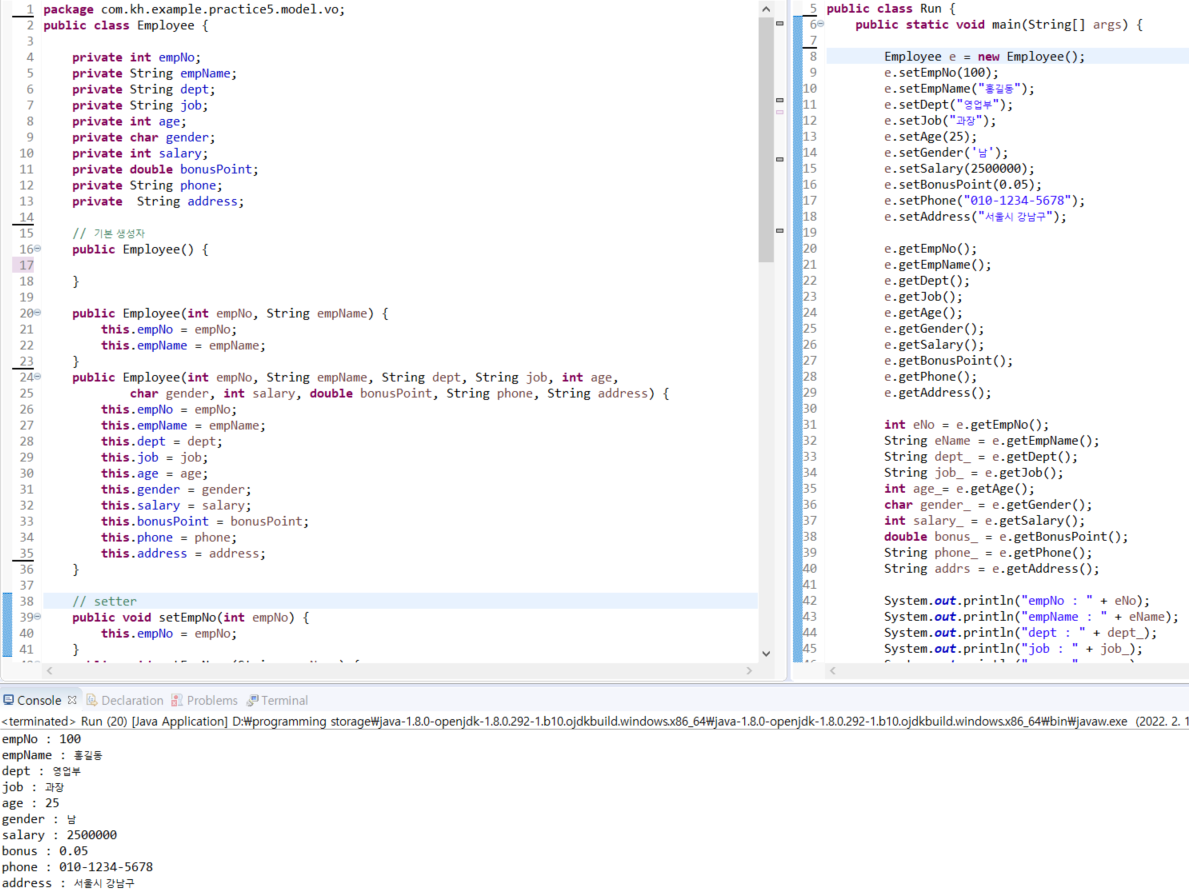Switch to the Declaration tab
This screenshot has height=894, width=1189.
coord(132,701)
